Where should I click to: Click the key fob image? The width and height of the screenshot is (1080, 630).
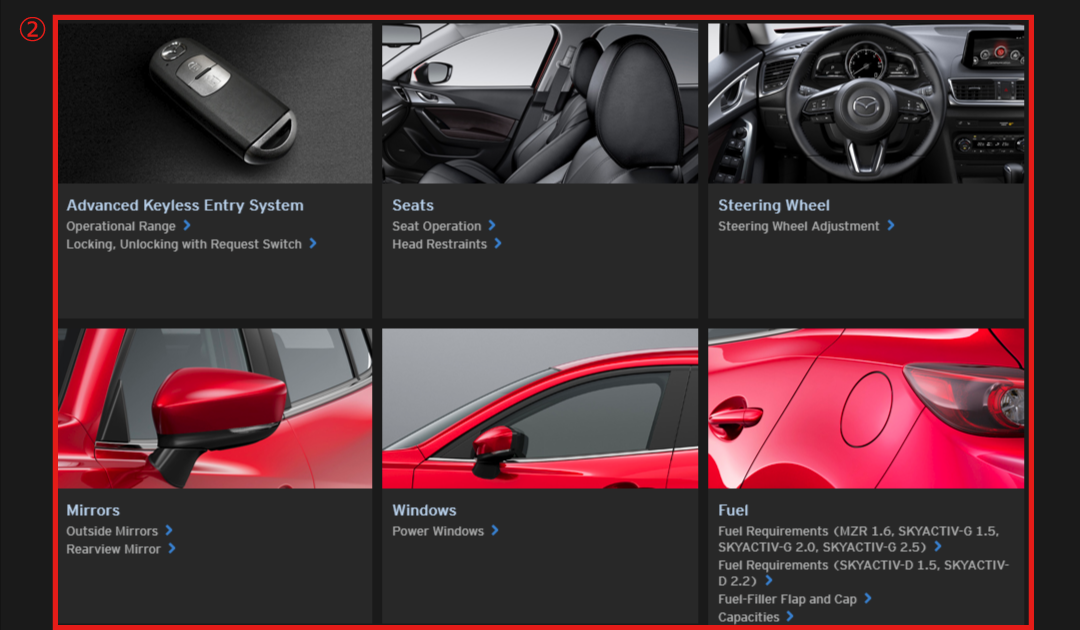[215, 103]
